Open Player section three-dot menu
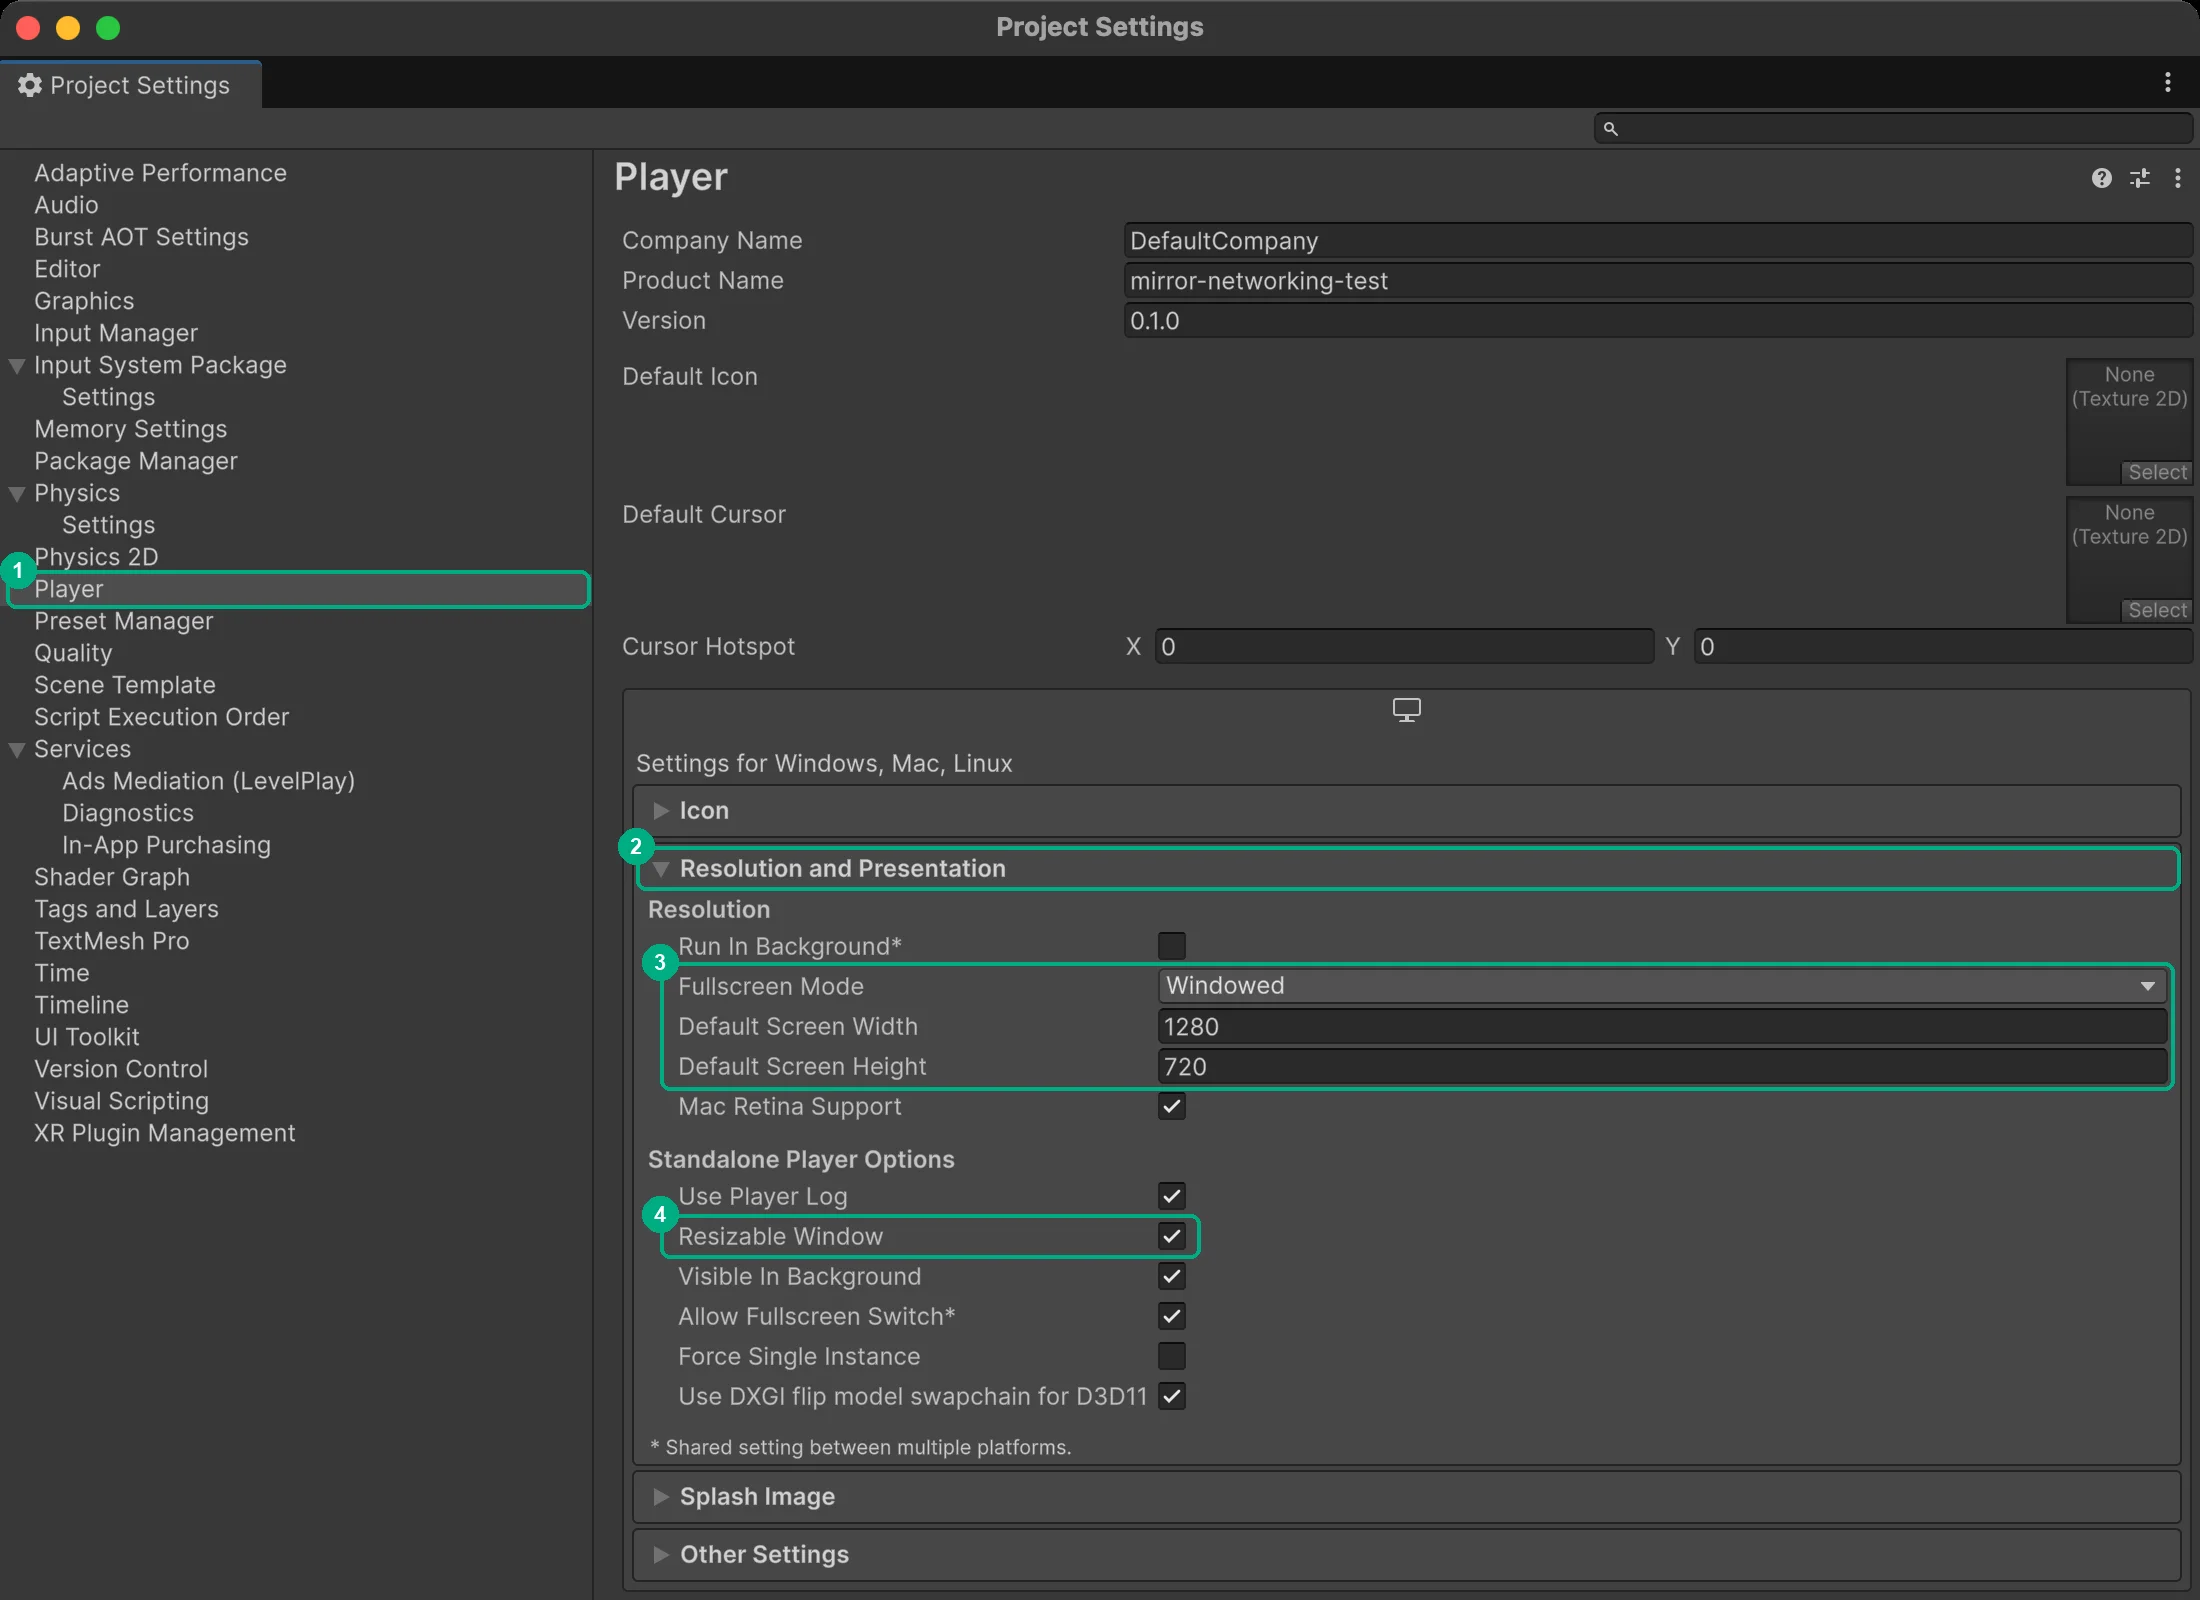Image resolution: width=2200 pixels, height=1600 pixels. (2177, 178)
